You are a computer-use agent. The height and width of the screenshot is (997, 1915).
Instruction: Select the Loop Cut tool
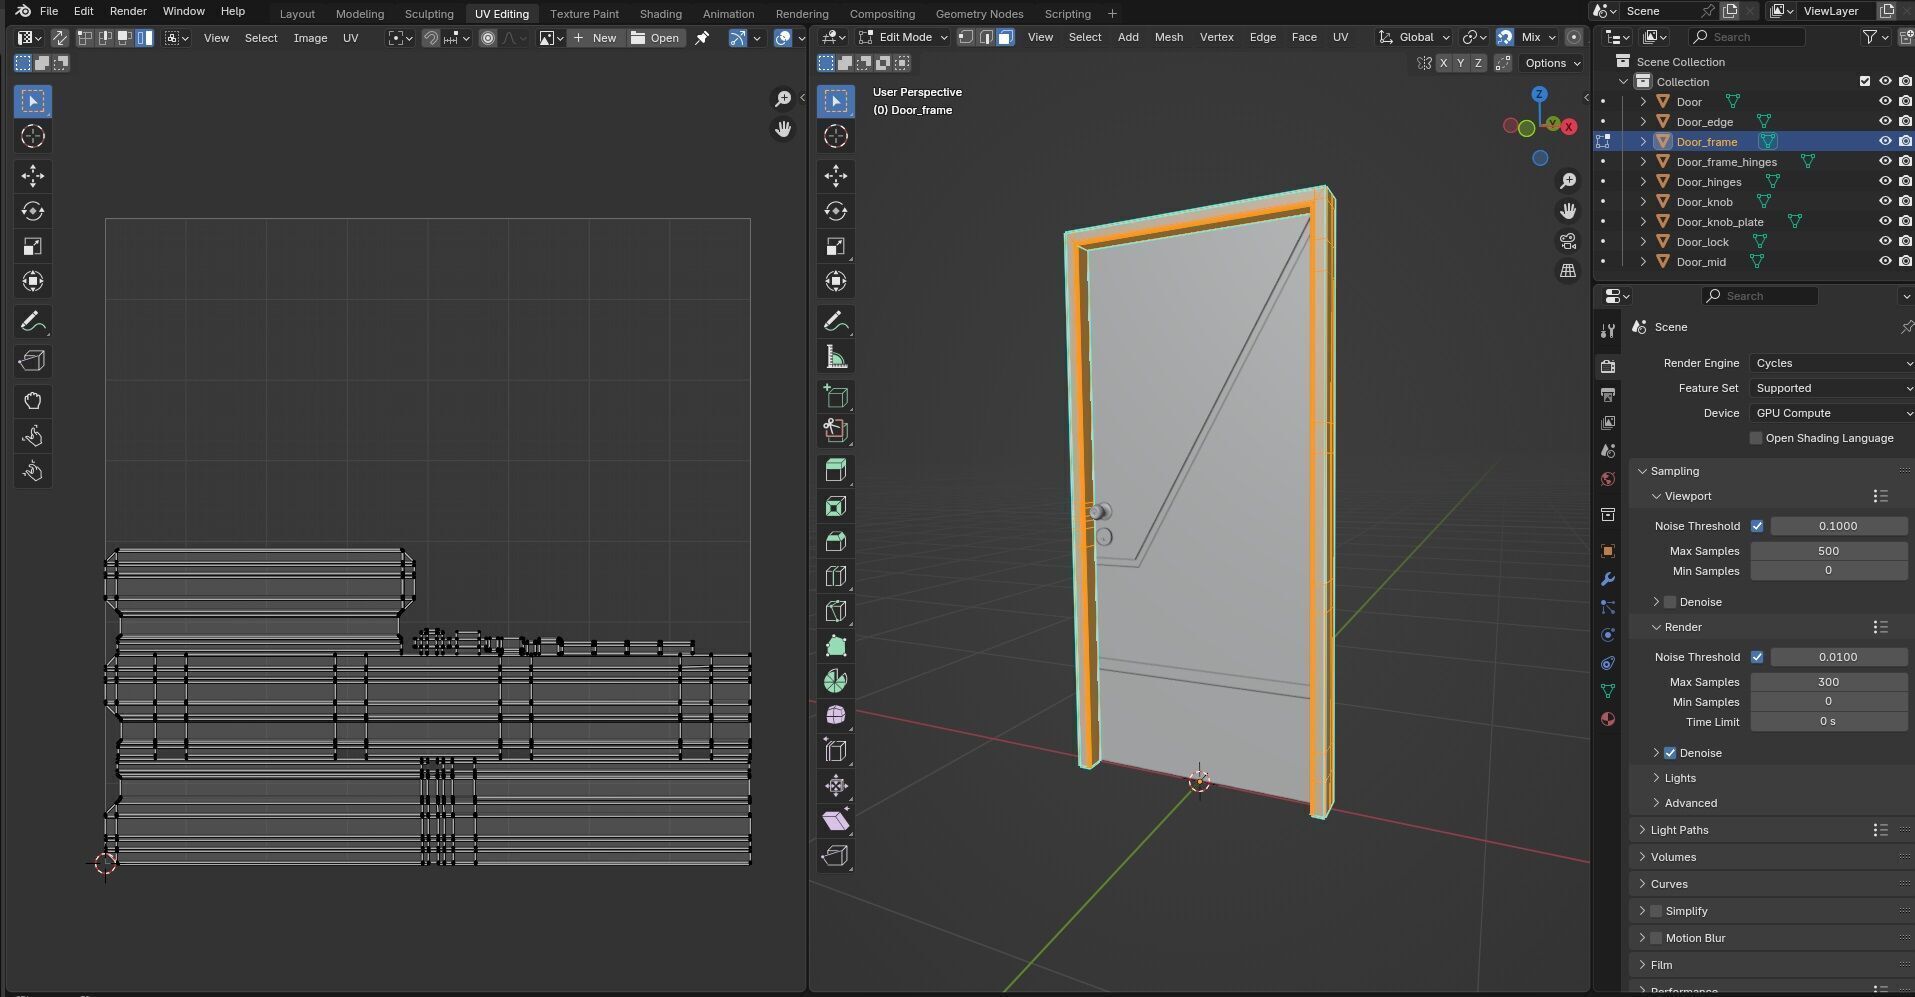tap(836, 576)
